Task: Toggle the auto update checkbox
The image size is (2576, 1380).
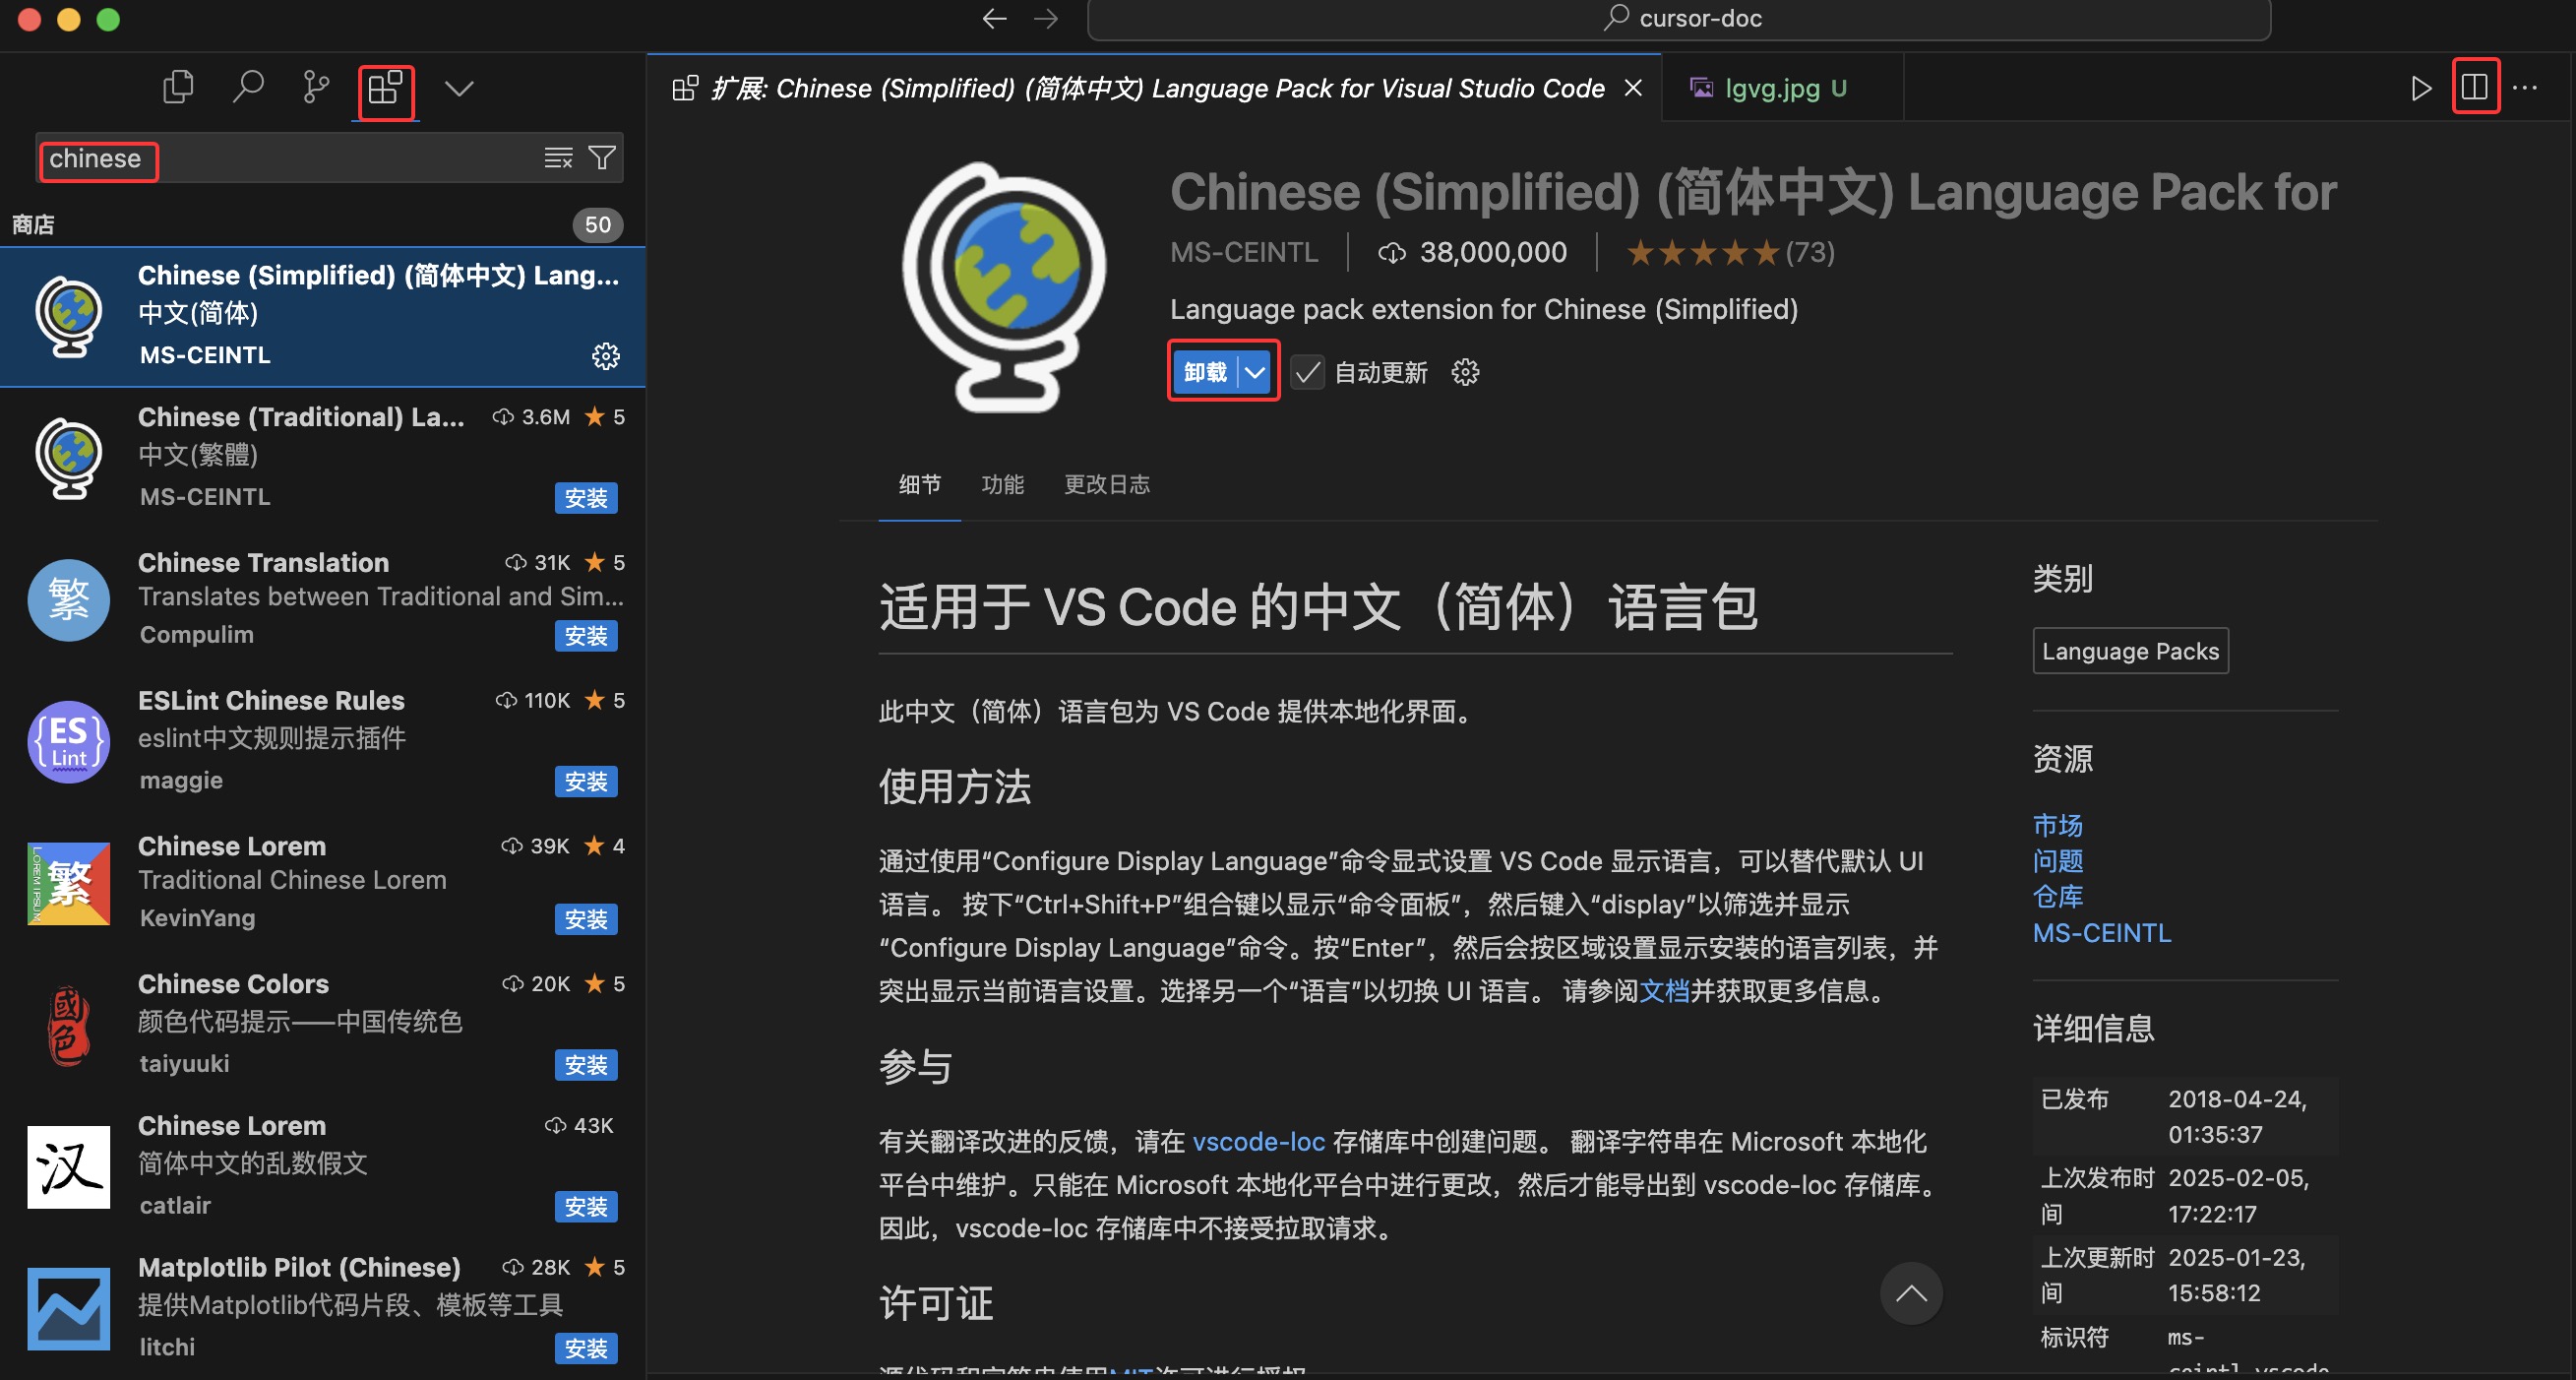Action: point(1307,373)
